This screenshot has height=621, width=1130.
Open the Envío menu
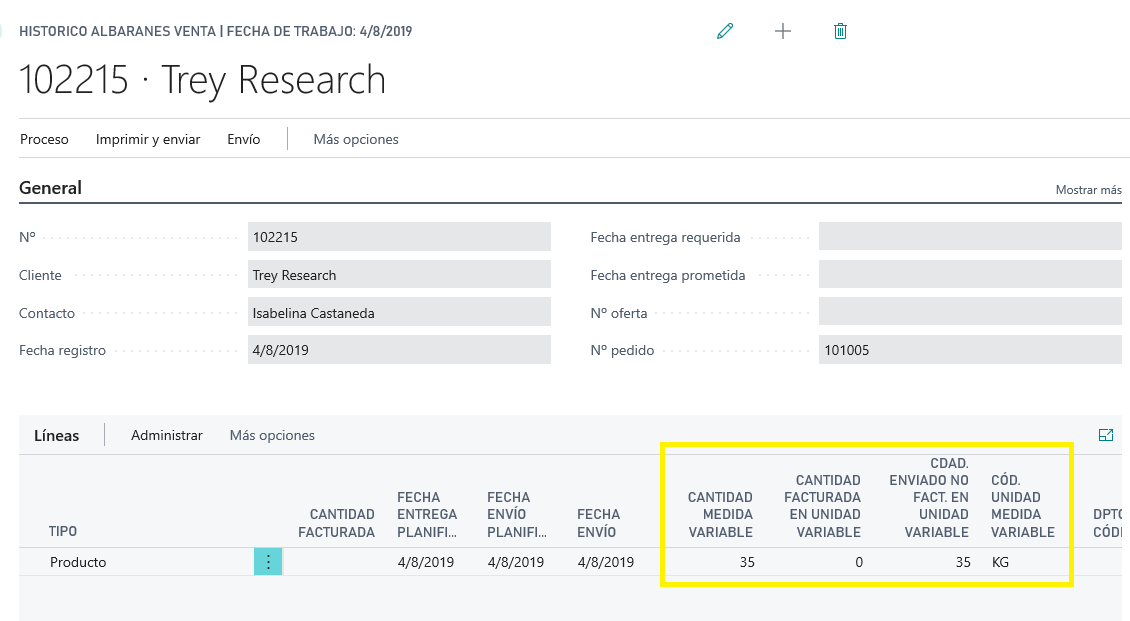pos(244,139)
